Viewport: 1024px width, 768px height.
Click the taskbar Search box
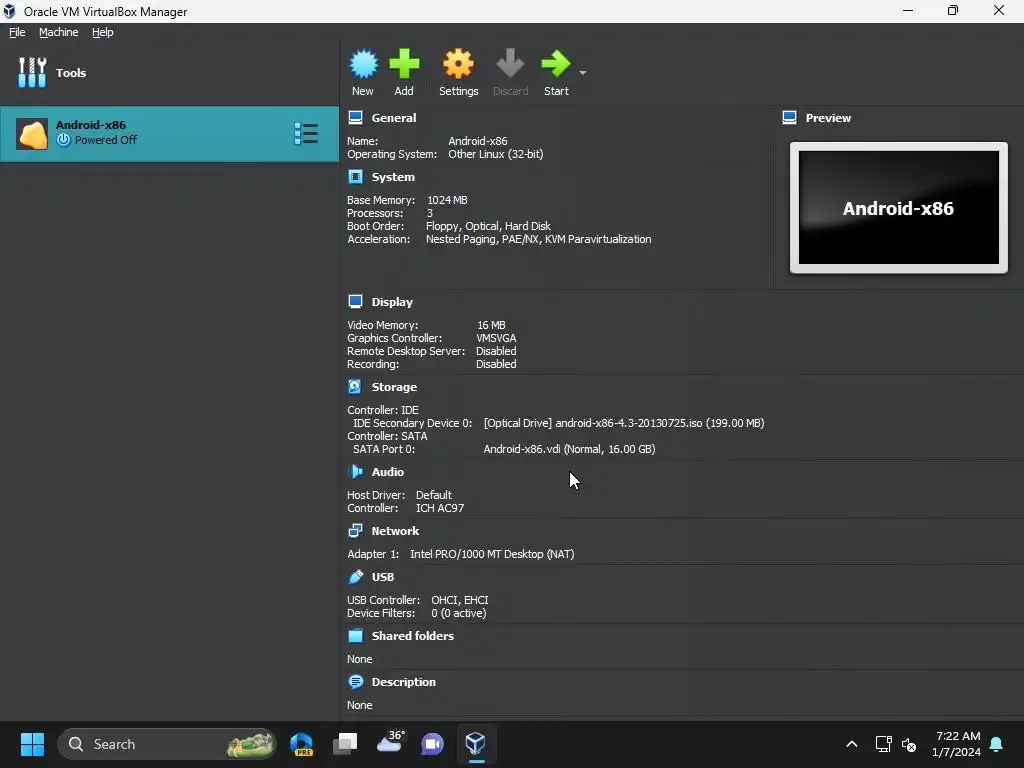pos(167,744)
